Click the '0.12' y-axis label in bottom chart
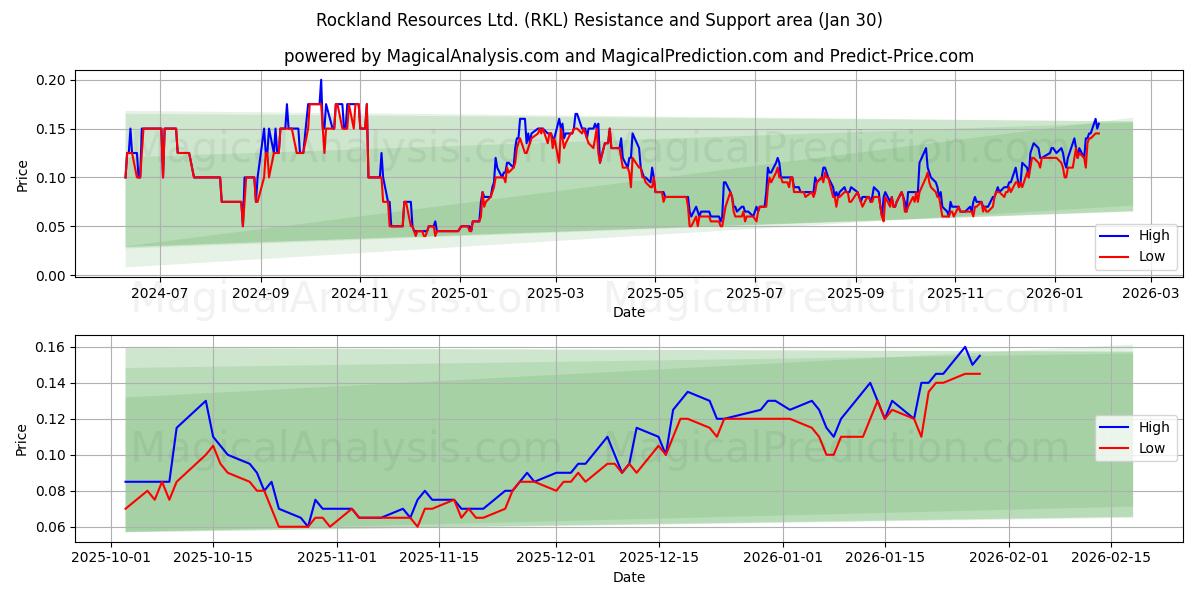 pyautogui.click(x=51, y=419)
